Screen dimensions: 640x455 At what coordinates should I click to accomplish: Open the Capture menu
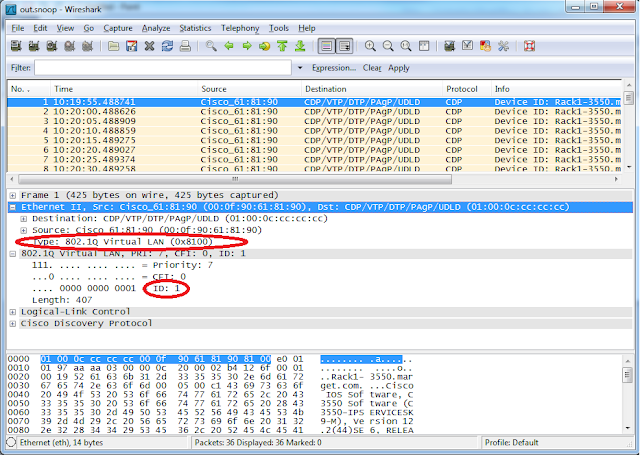[x=118, y=28]
